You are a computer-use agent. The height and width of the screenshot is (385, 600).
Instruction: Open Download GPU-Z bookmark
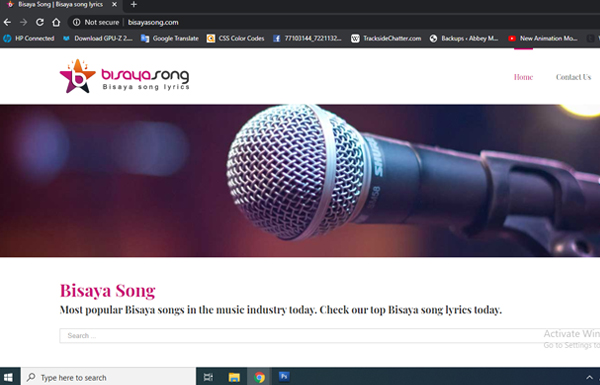click(98, 38)
